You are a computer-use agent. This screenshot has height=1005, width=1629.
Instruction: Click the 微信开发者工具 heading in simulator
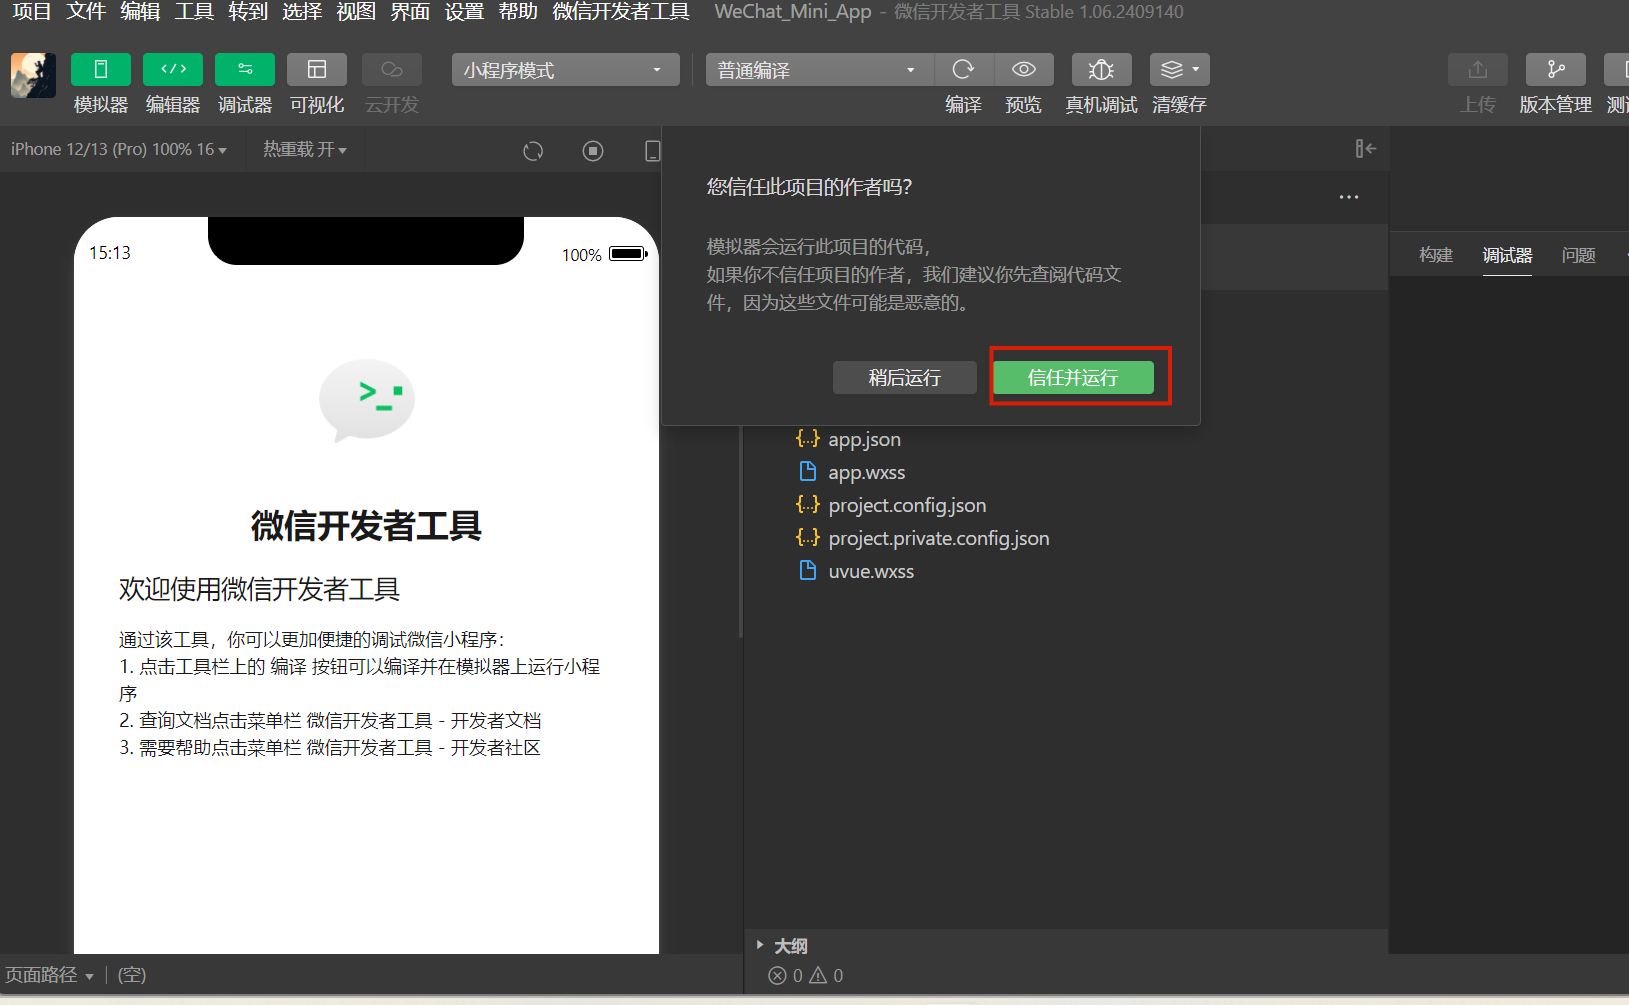point(366,525)
